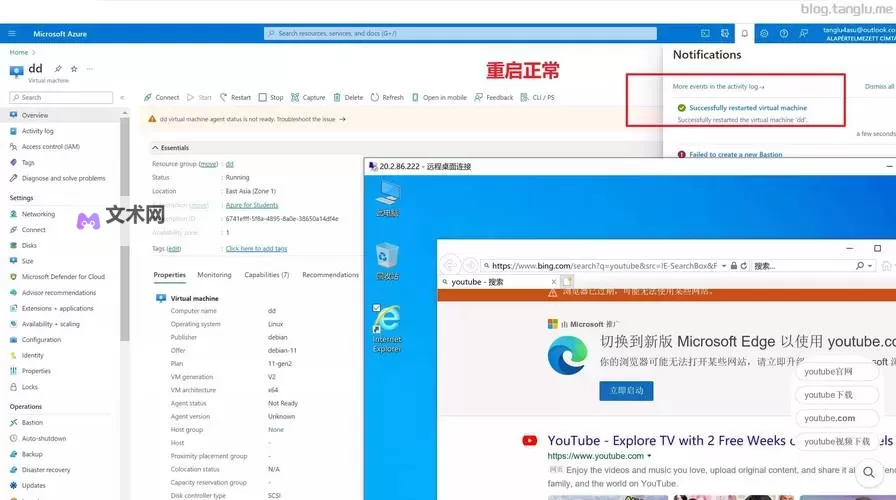This screenshot has height=500, width=896.
Task: Focus the Azure global search box
Action: [x=460, y=34]
